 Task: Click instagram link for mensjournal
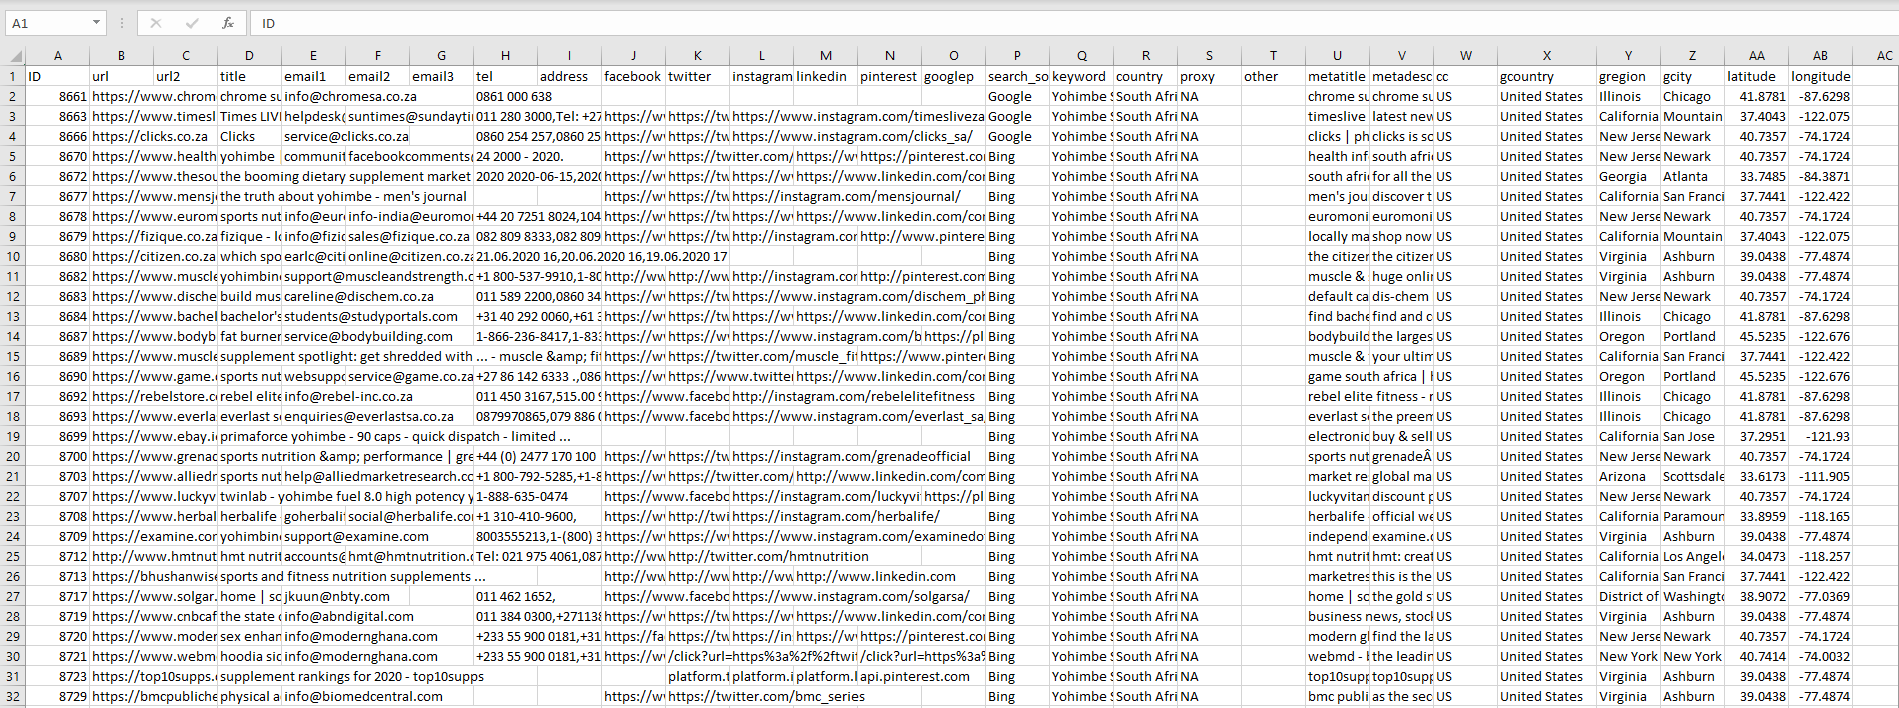pyautogui.click(x=847, y=196)
